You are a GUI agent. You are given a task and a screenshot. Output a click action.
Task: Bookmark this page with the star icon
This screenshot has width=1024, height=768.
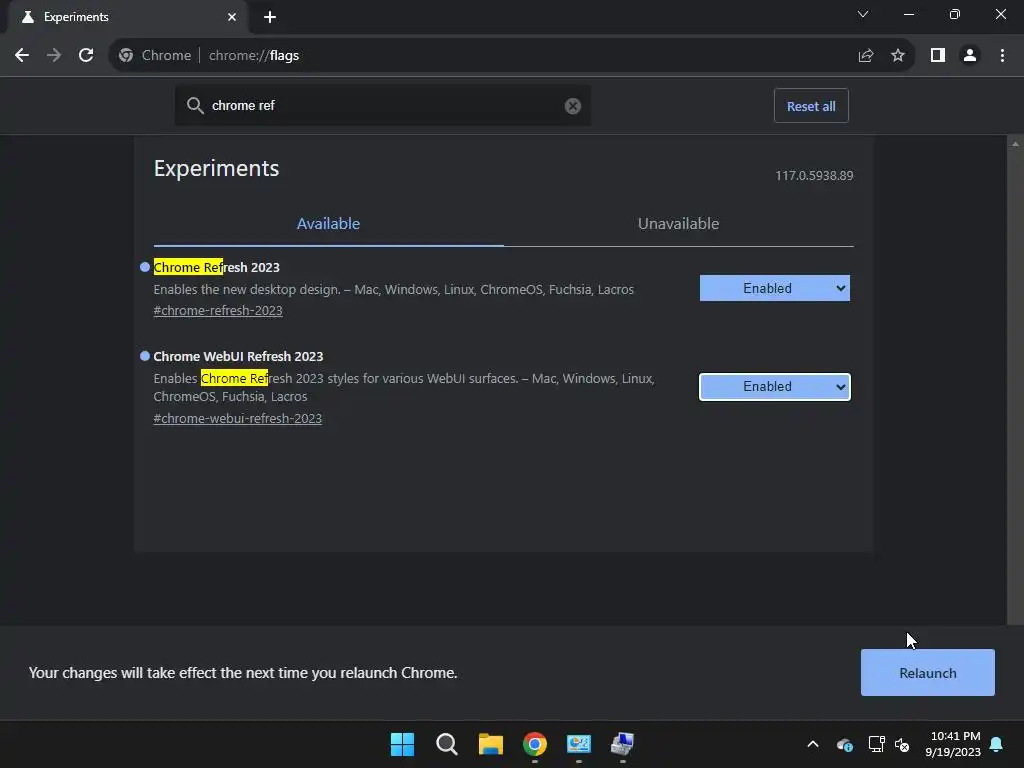coord(898,56)
